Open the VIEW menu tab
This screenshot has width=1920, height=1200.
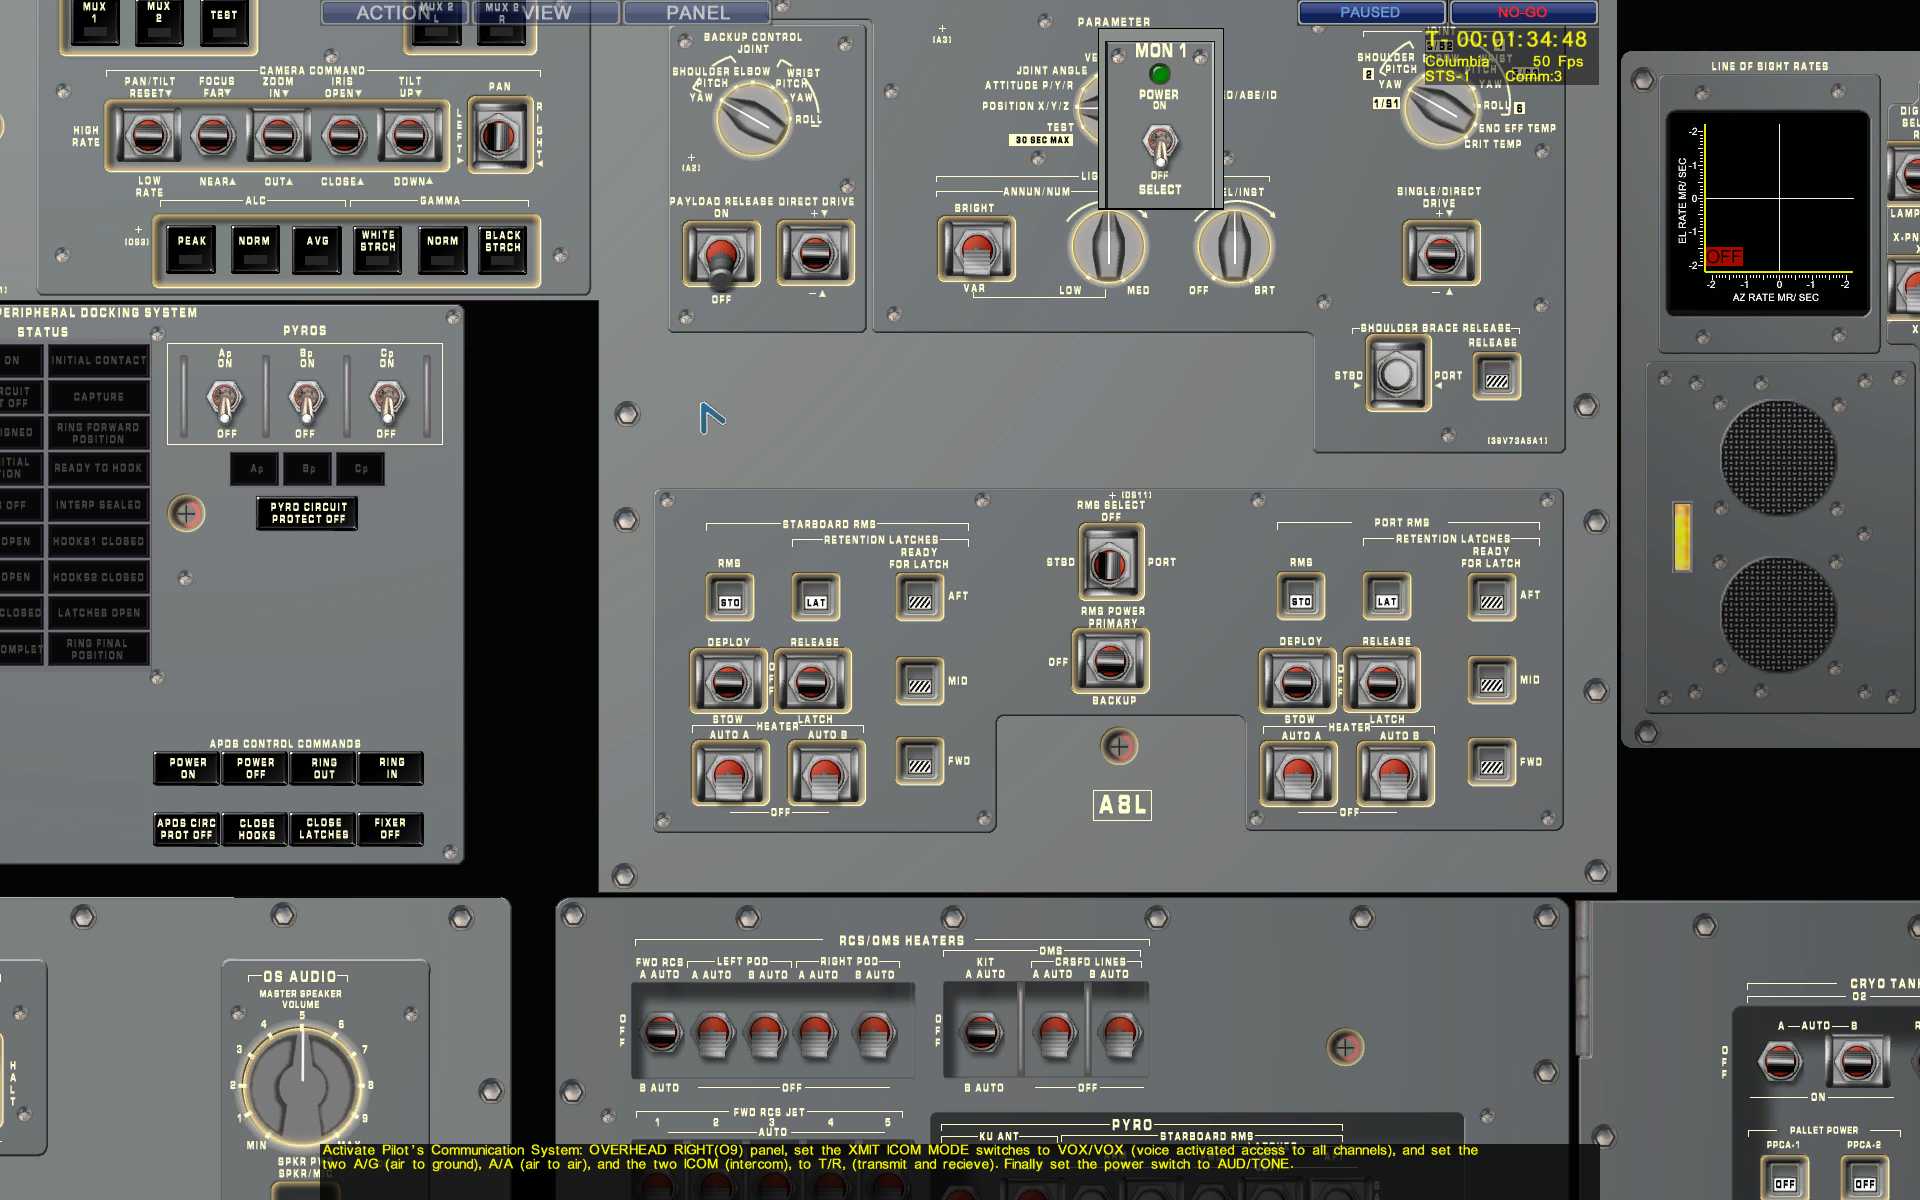tap(546, 13)
